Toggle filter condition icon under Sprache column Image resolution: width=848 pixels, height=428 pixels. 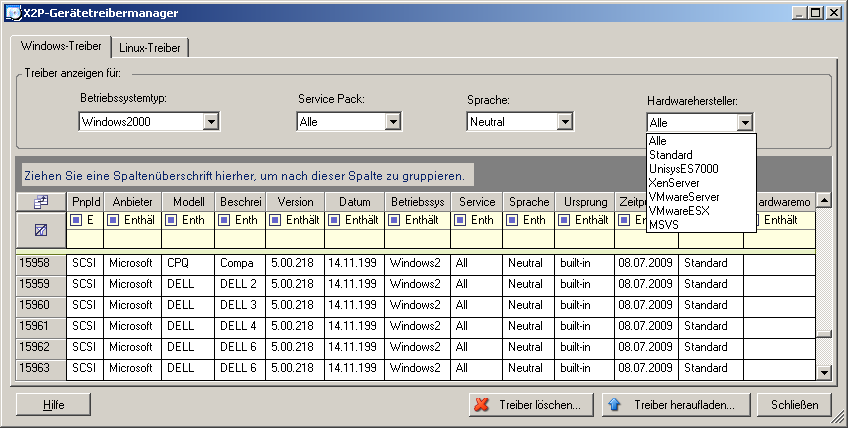click(x=512, y=220)
